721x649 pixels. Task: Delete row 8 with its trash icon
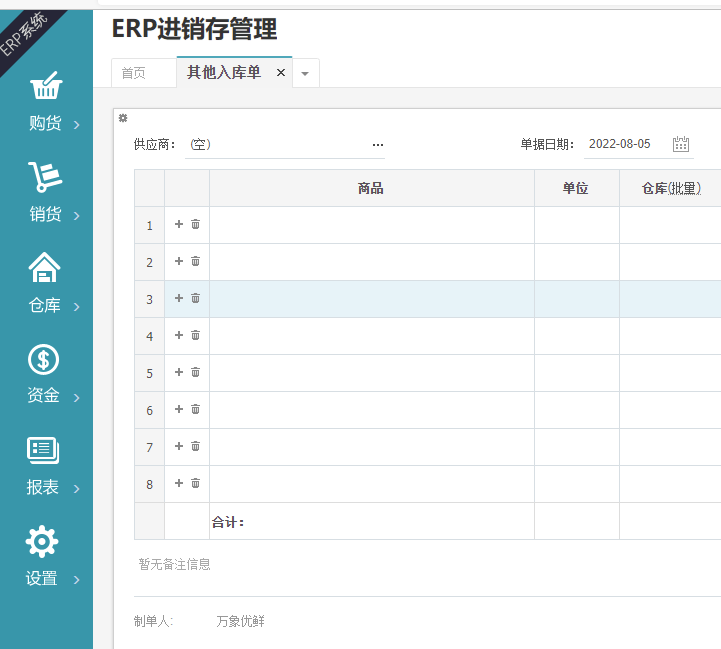point(195,483)
